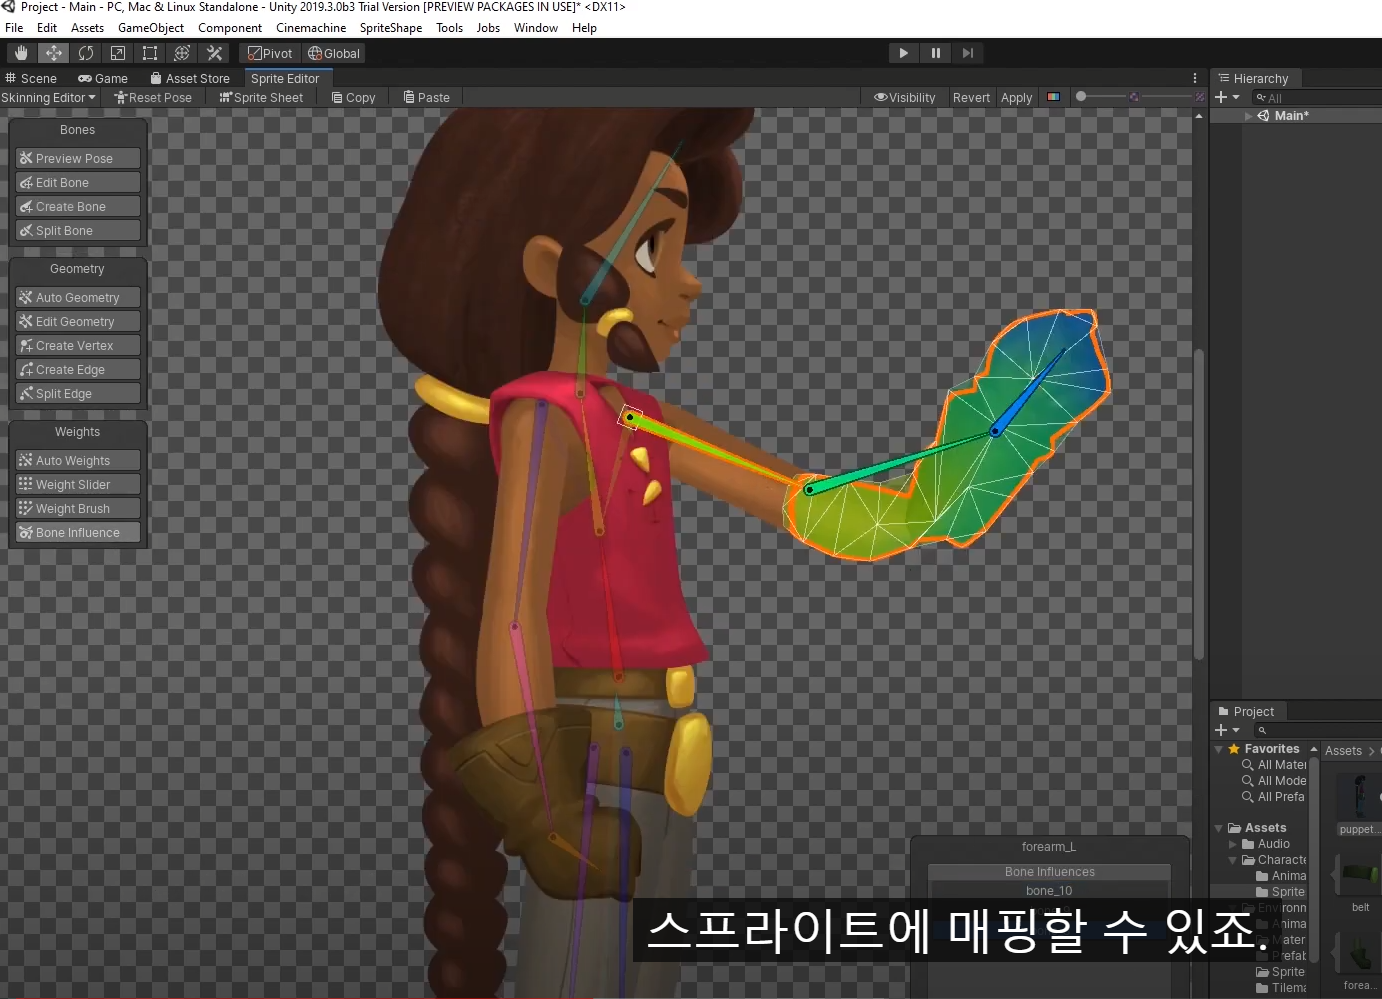Paste the rig with Paste button

(427, 97)
